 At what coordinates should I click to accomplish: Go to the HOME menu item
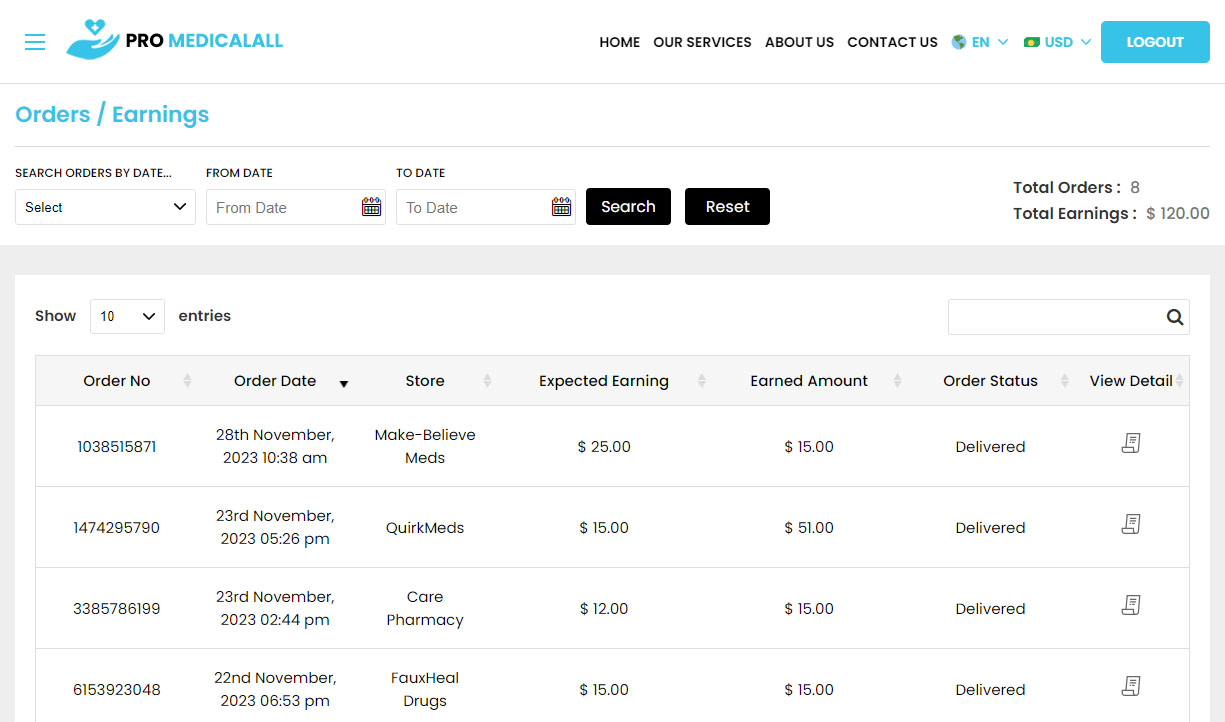(620, 42)
